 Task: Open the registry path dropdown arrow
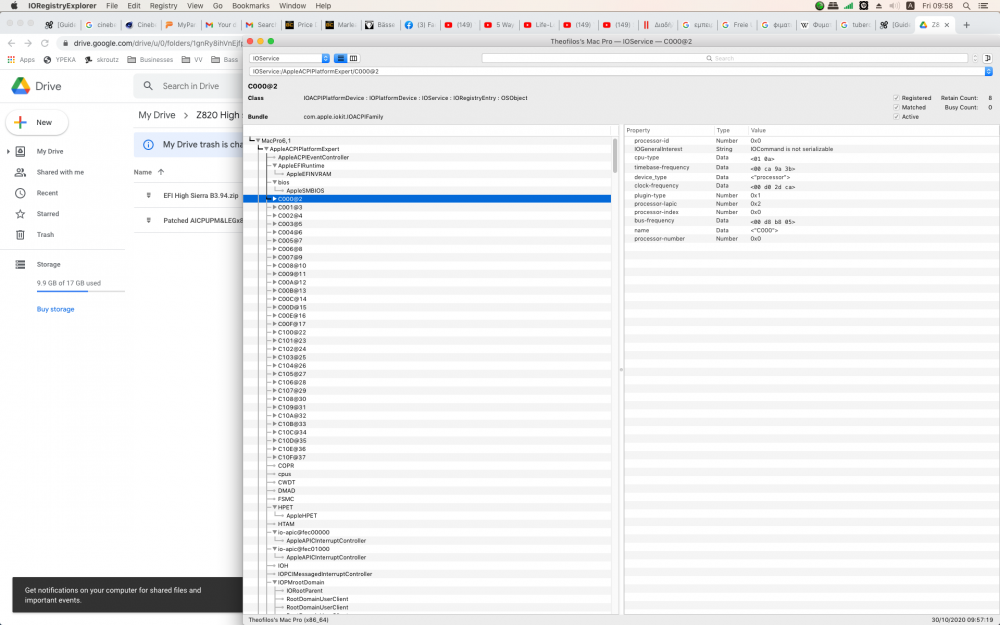989,71
